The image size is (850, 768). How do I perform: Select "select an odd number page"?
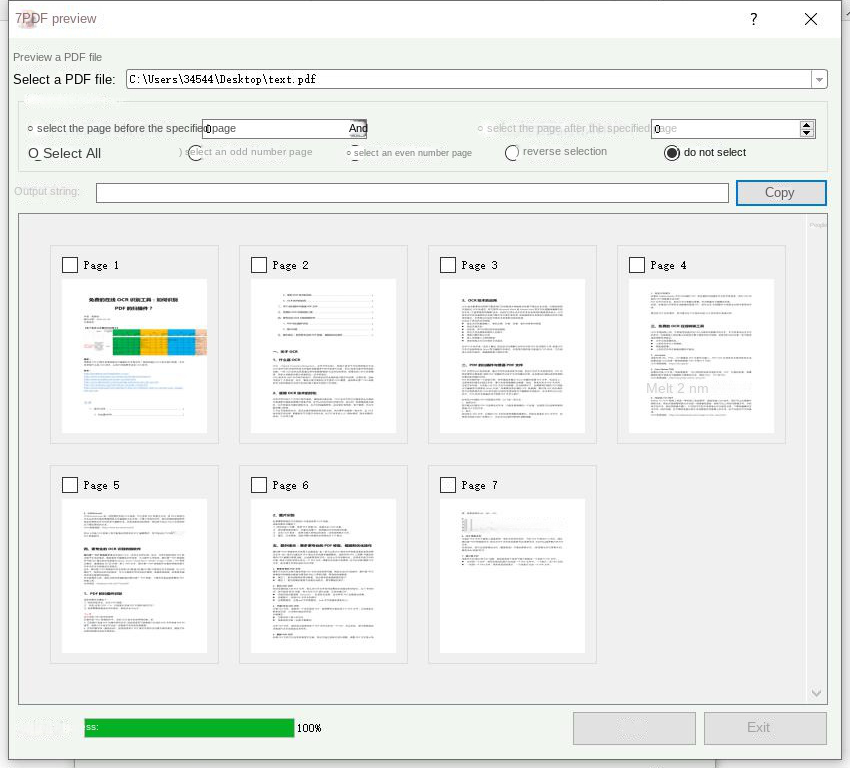click(x=196, y=153)
